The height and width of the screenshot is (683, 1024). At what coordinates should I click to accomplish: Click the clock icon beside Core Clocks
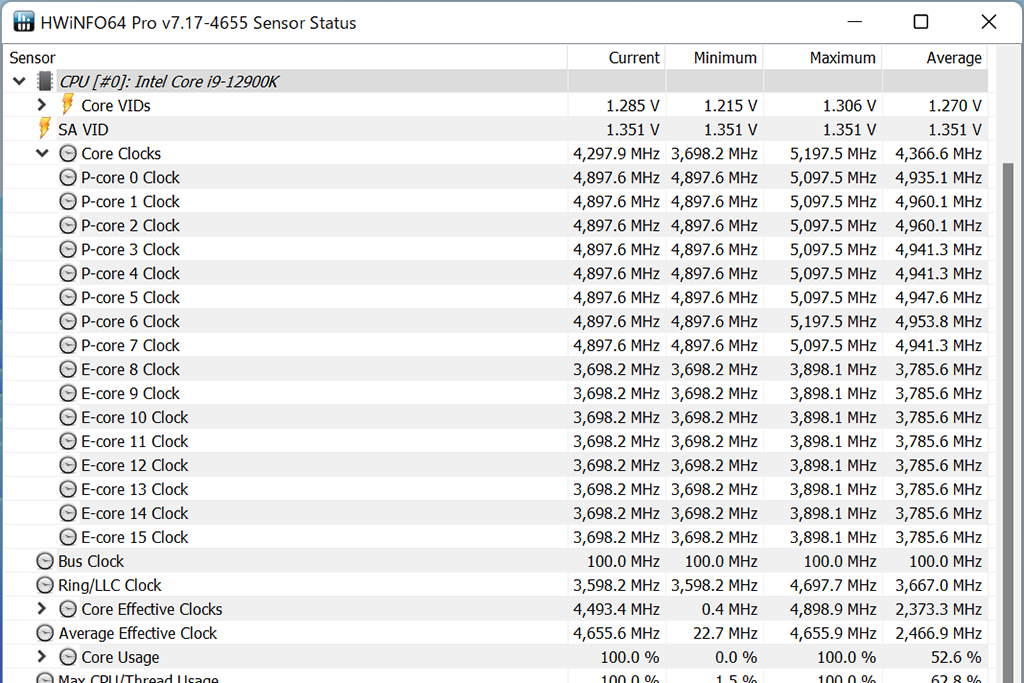(x=68, y=154)
